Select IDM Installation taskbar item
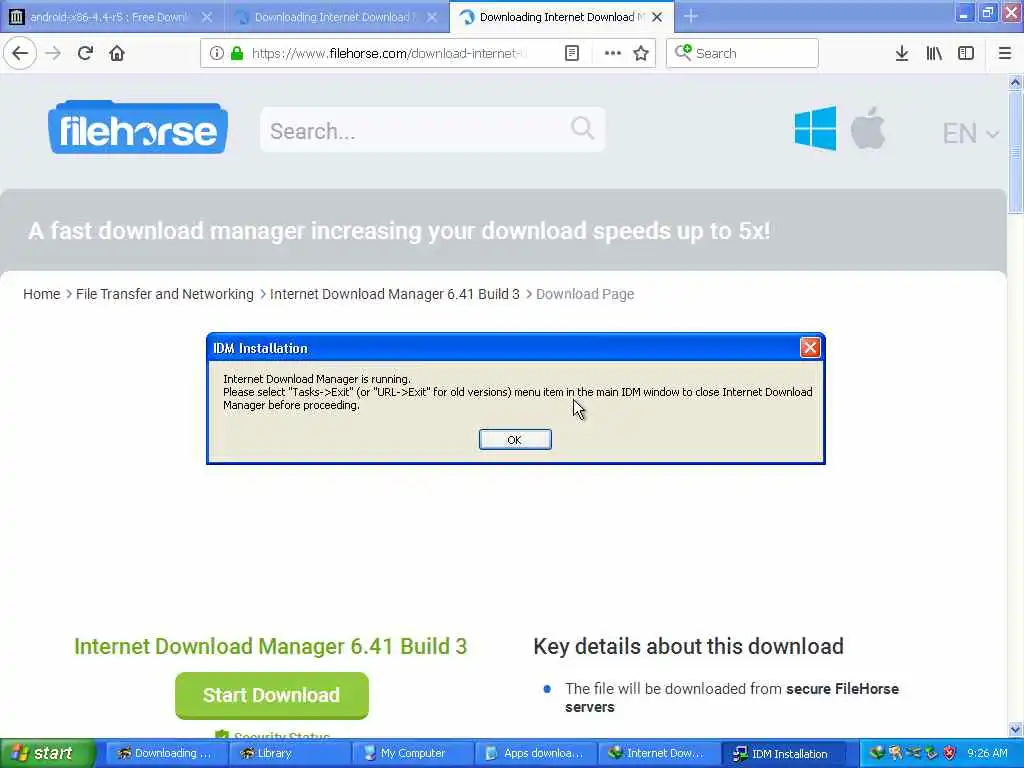This screenshot has width=1024, height=768. 782,753
